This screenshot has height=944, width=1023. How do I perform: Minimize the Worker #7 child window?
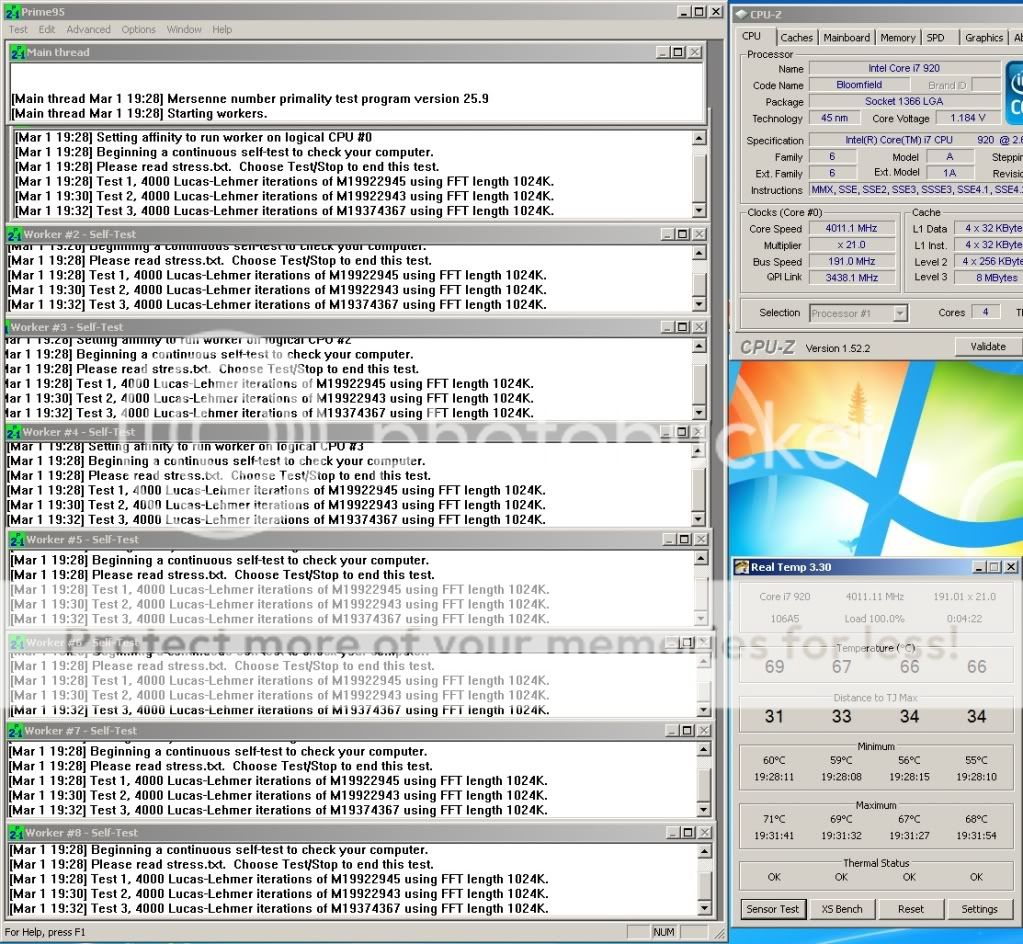click(x=671, y=731)
